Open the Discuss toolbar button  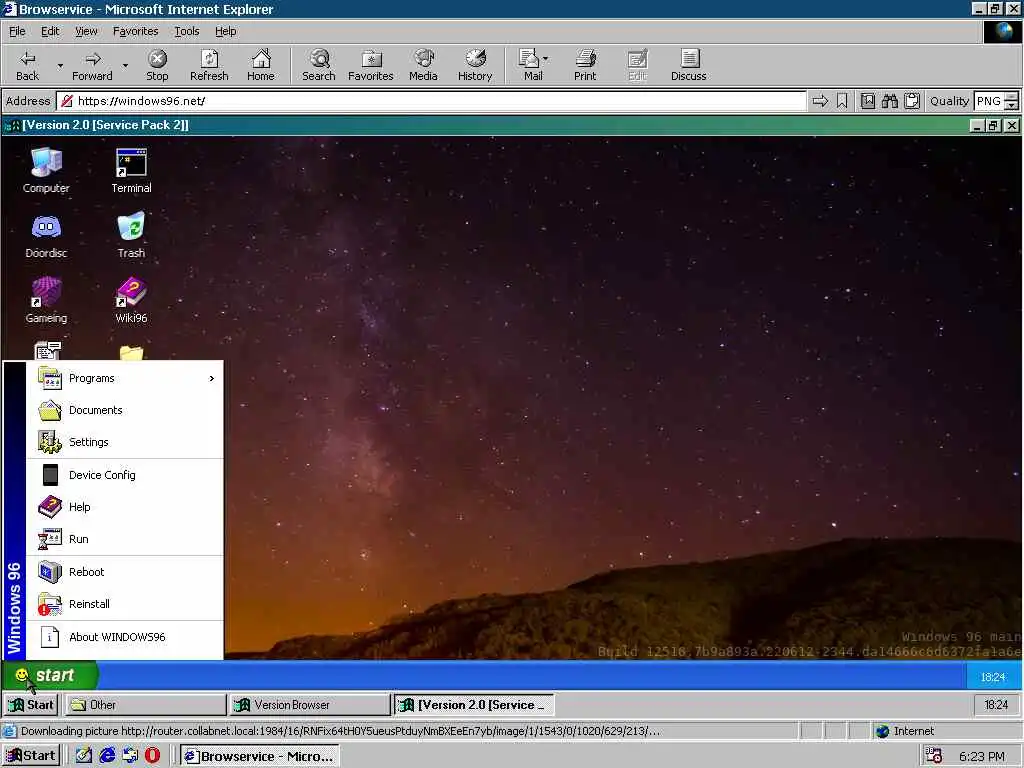pyautogui.click(x=688, y=65)
